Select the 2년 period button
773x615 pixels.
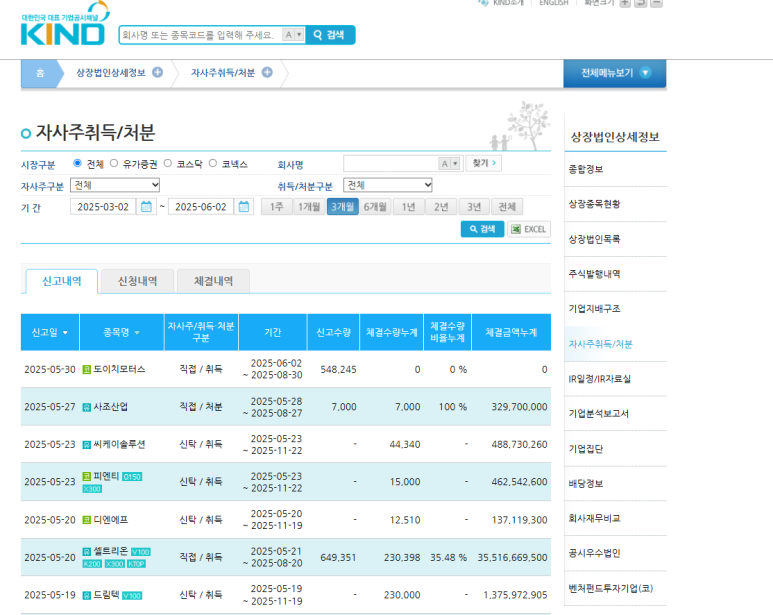point(441,207)
